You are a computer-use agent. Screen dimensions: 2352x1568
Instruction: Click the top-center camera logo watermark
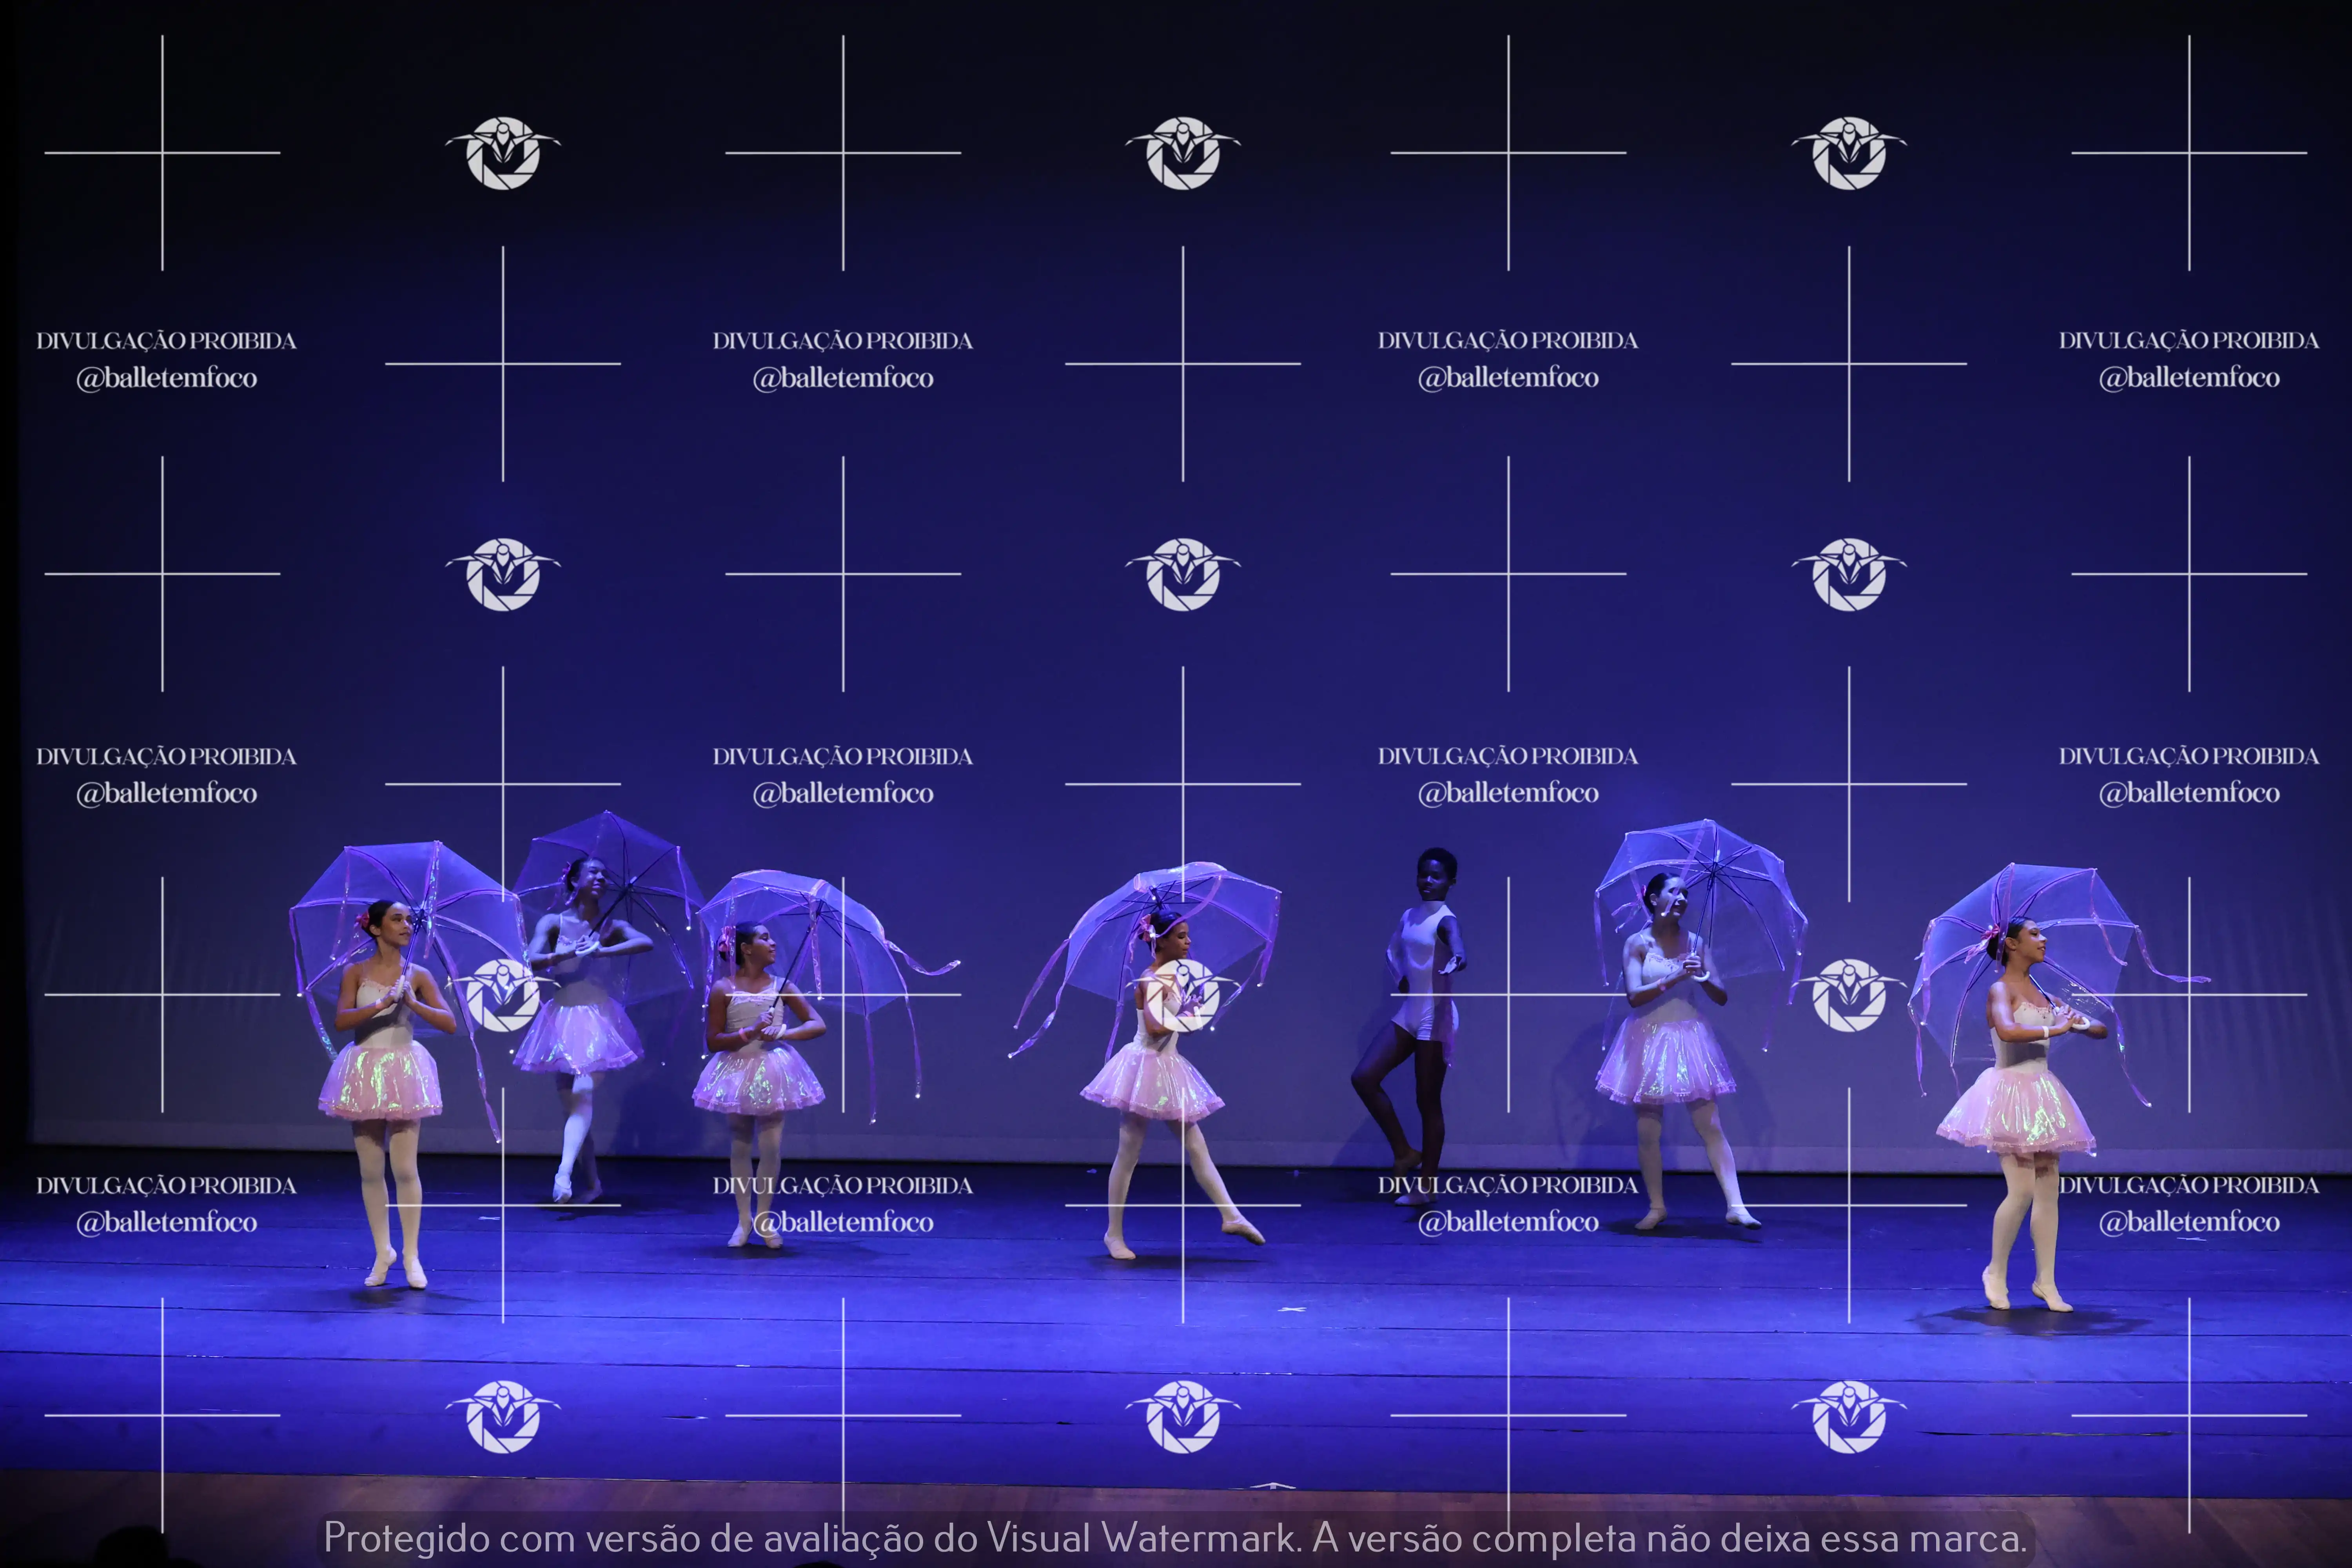click(1183, 153)
